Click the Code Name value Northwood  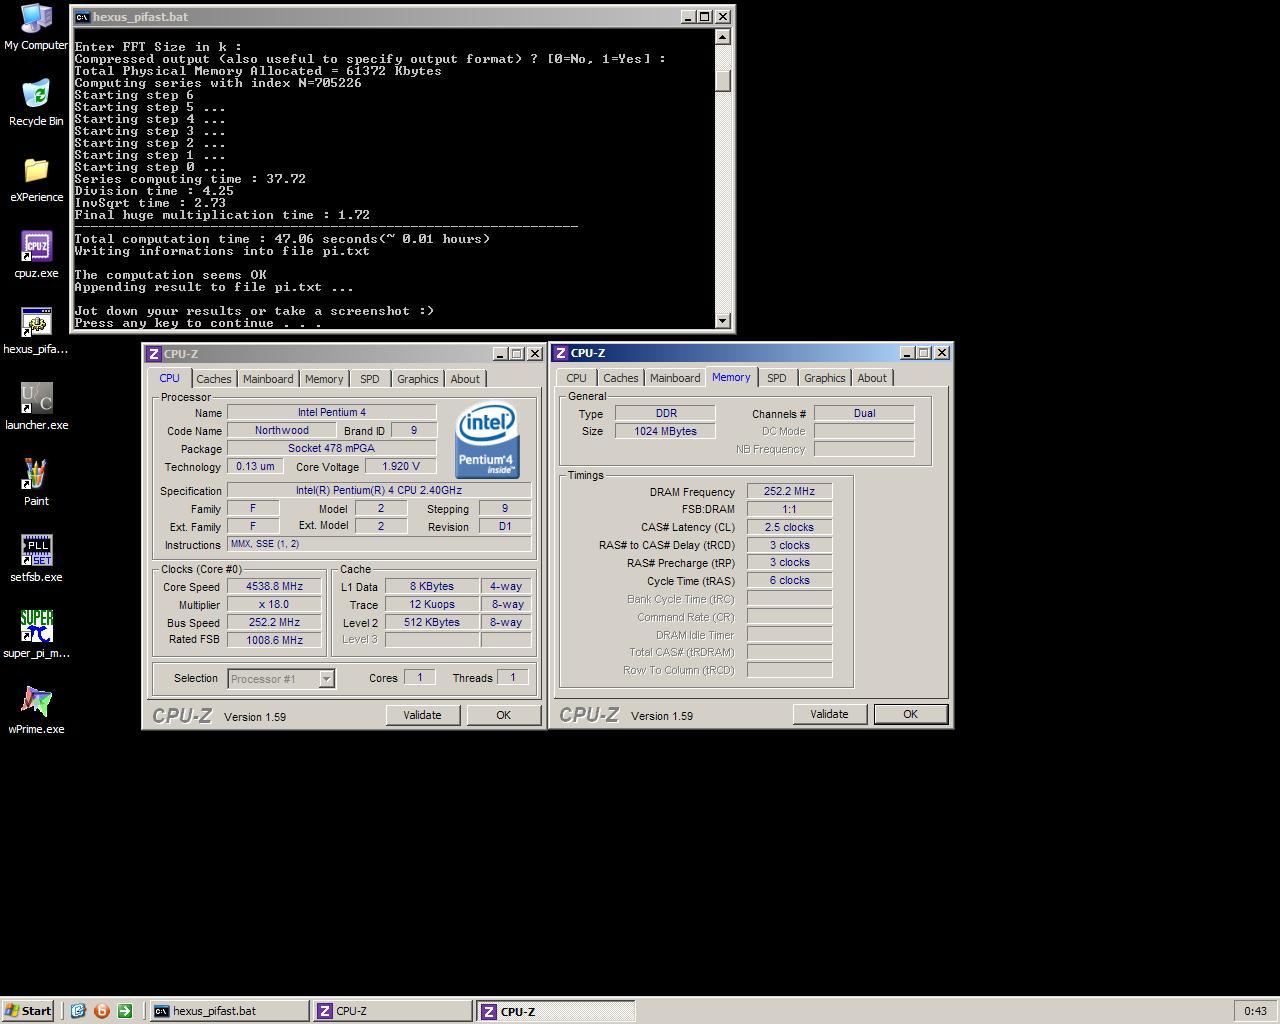click(281, 431)
